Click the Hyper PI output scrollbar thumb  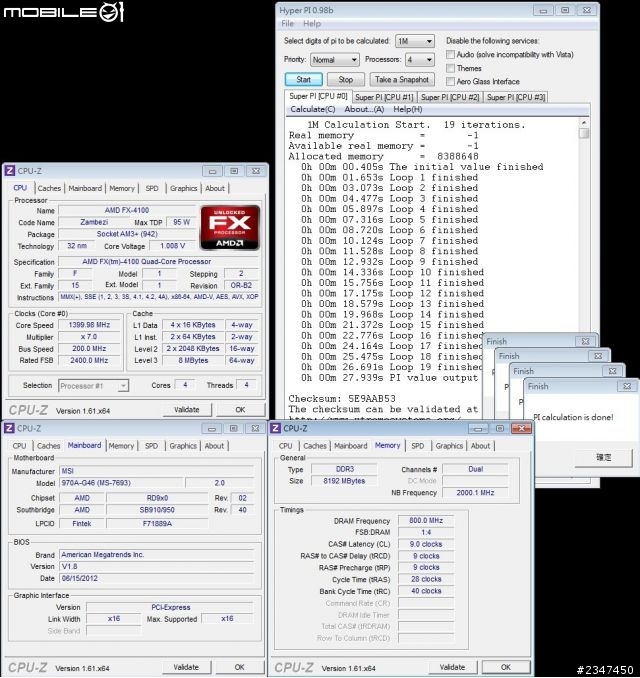(x=584, y=133)
